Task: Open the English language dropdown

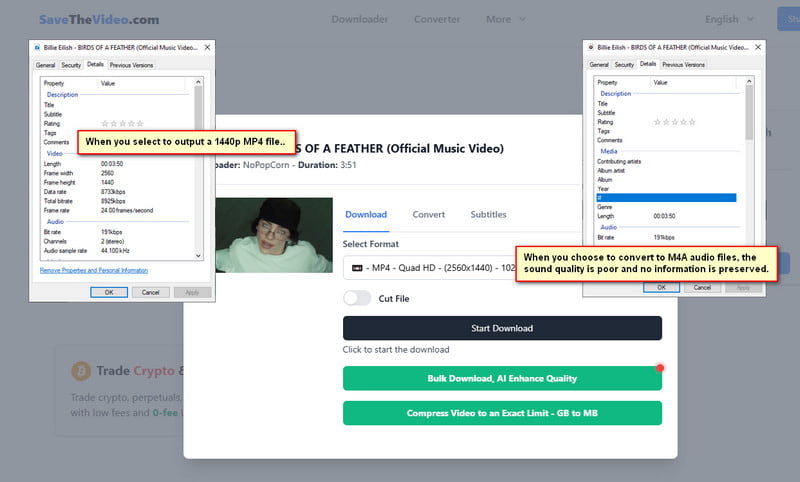Action: (729, 19)
